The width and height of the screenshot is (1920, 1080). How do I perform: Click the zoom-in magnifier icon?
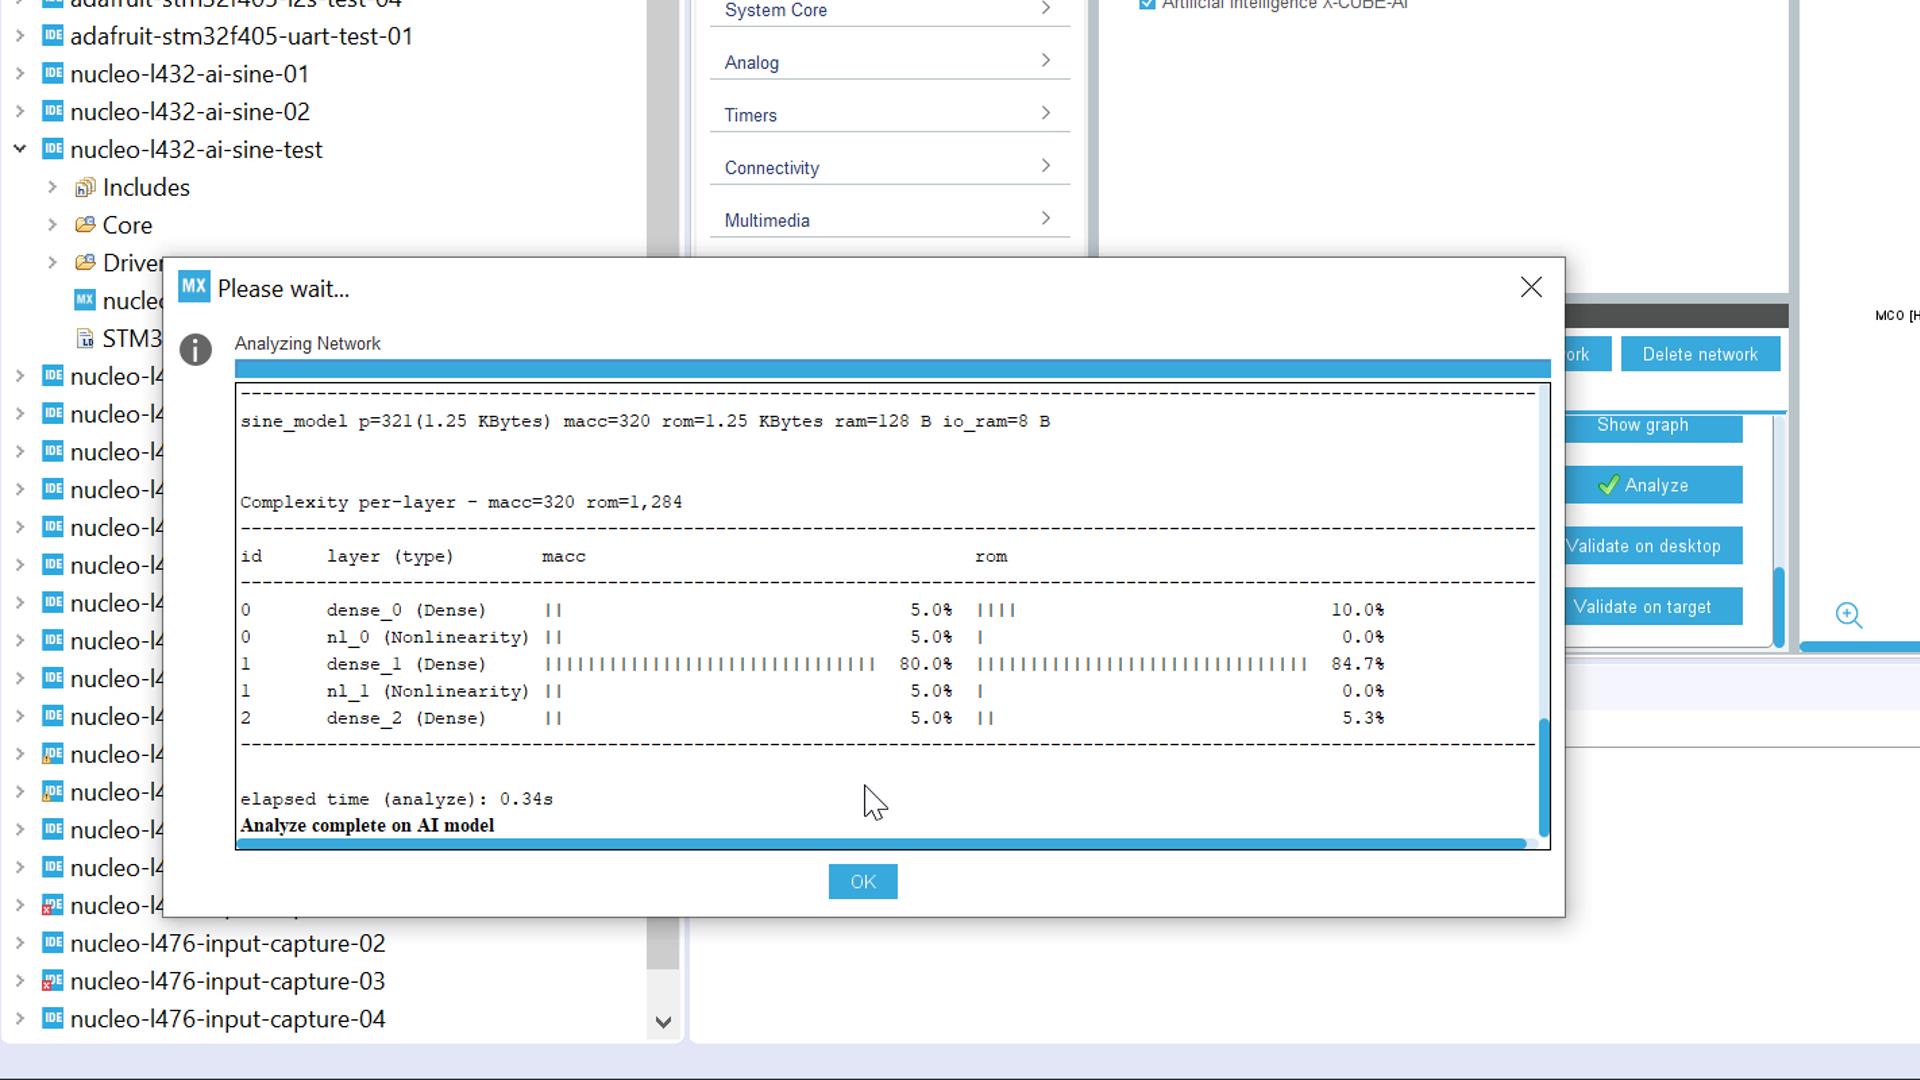click(x=1848, y=615)
